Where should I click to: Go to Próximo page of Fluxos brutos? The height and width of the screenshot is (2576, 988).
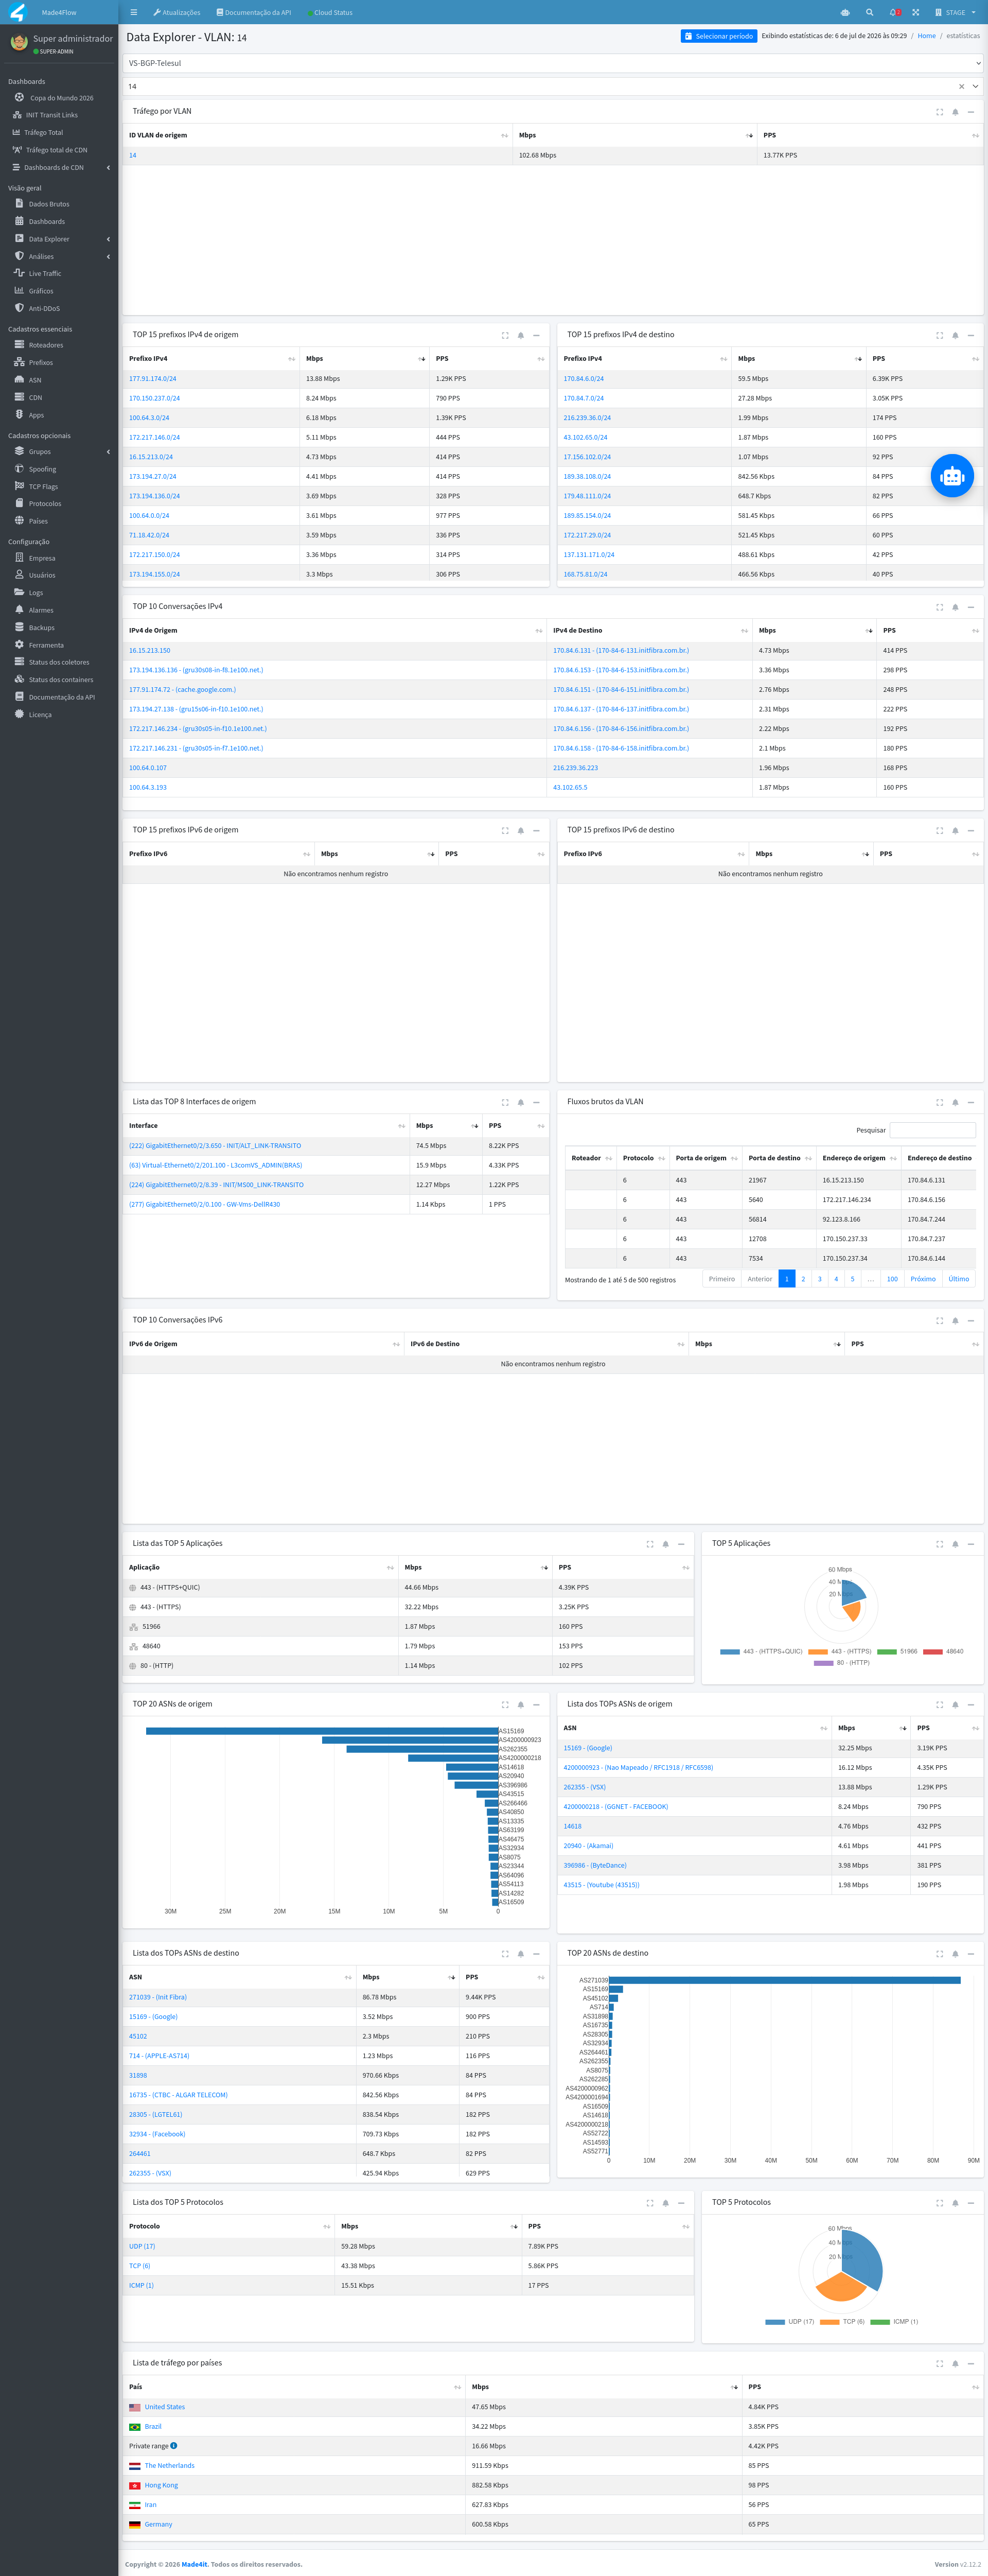[923, 1278]
